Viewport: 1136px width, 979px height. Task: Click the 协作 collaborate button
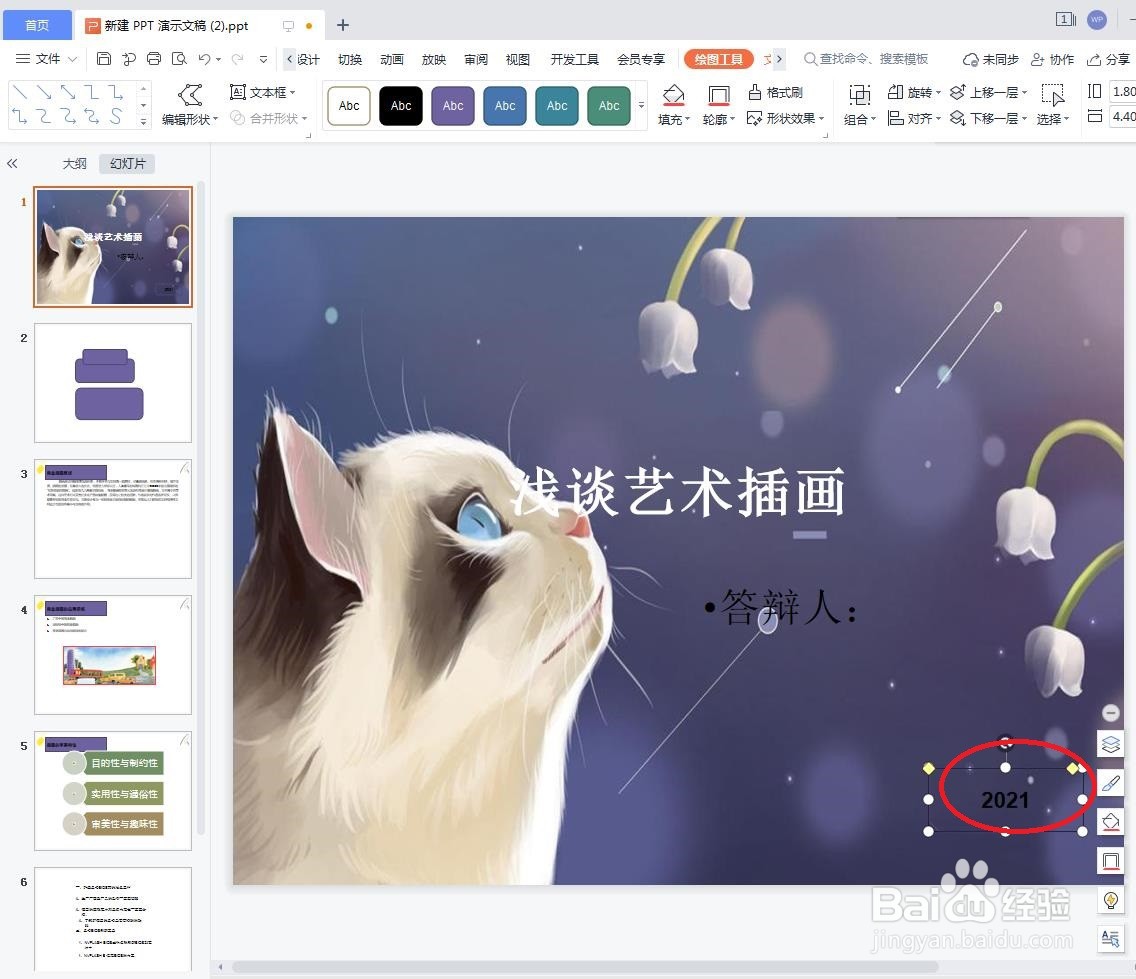1053,59
